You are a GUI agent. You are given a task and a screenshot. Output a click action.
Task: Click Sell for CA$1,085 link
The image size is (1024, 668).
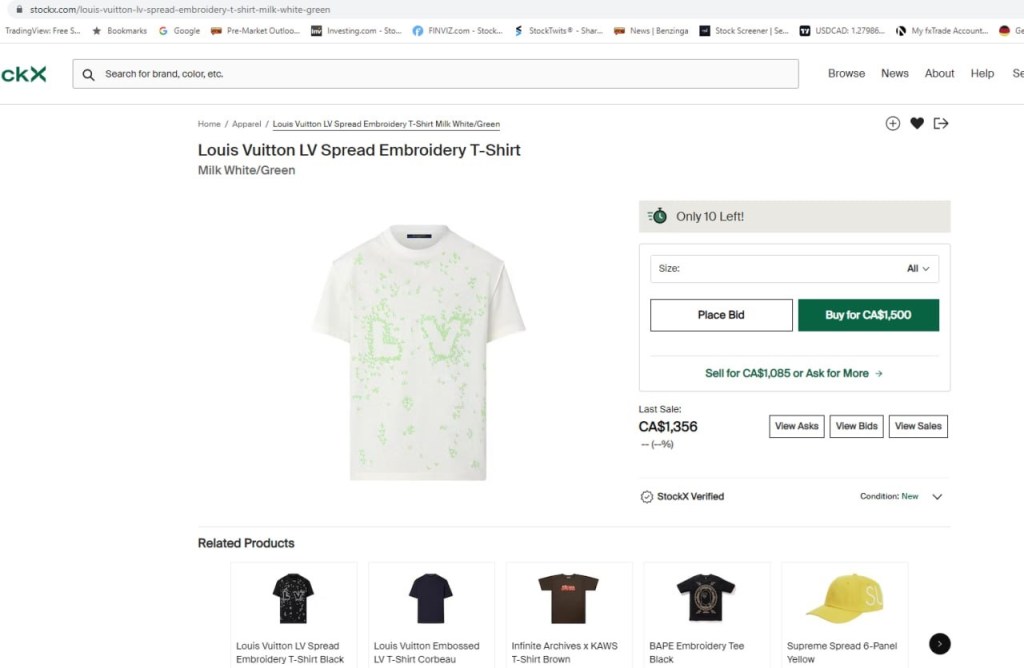click(794, 373)
